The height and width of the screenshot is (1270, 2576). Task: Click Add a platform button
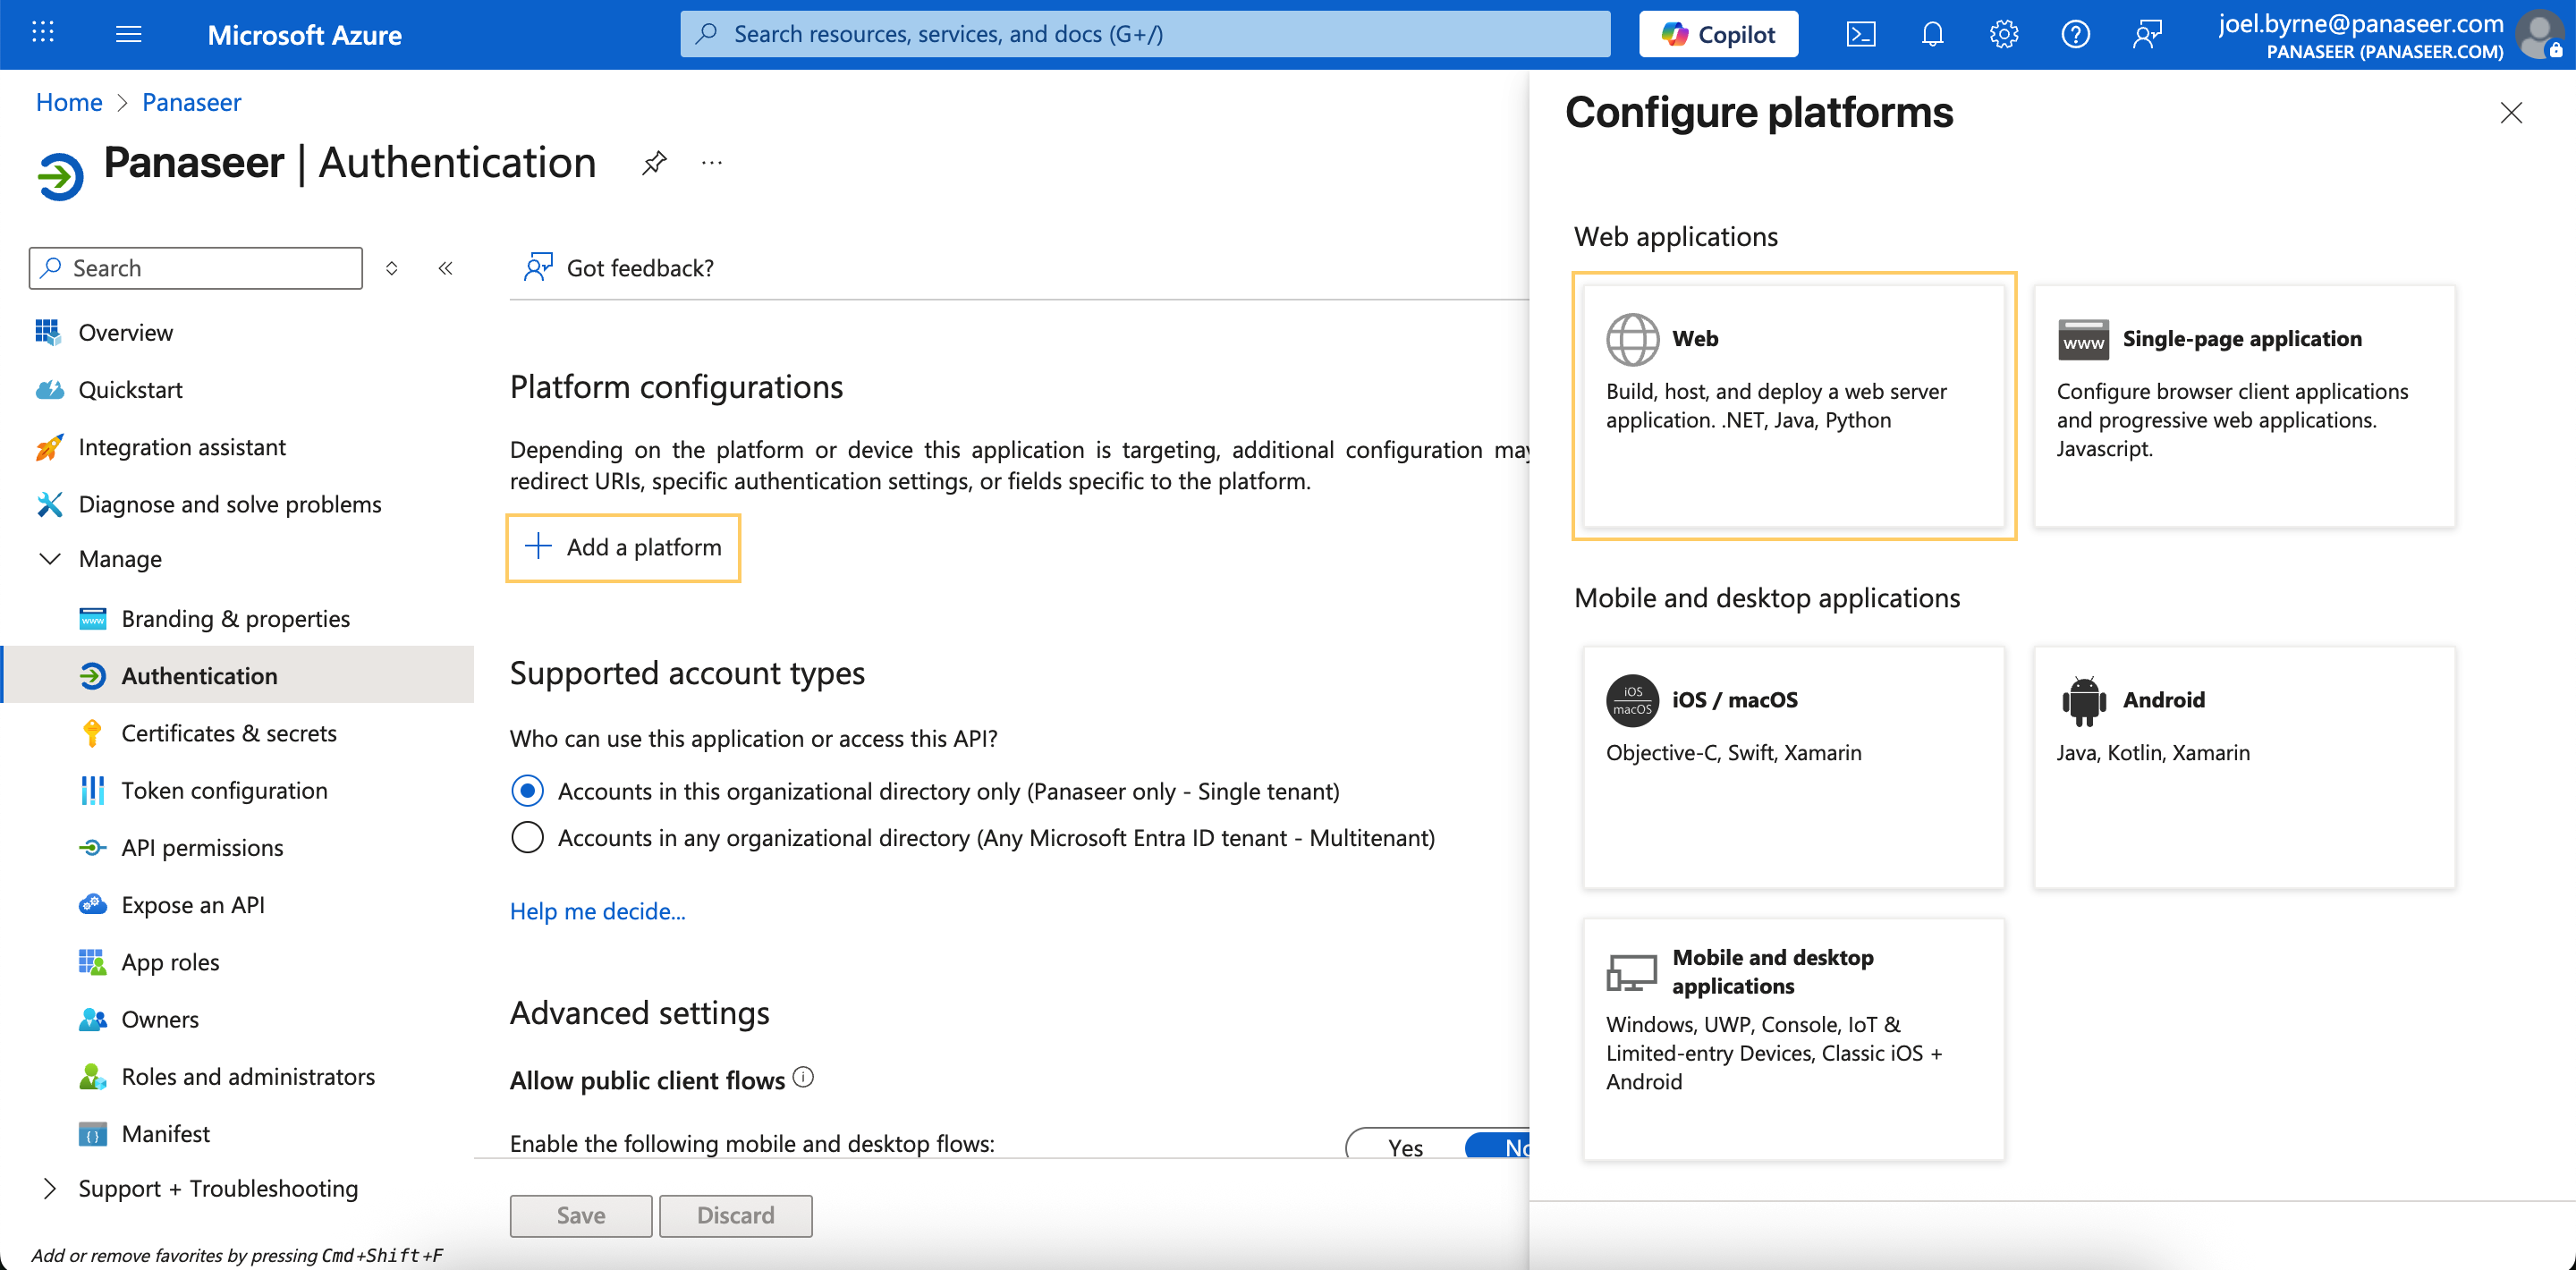[623, 547]
